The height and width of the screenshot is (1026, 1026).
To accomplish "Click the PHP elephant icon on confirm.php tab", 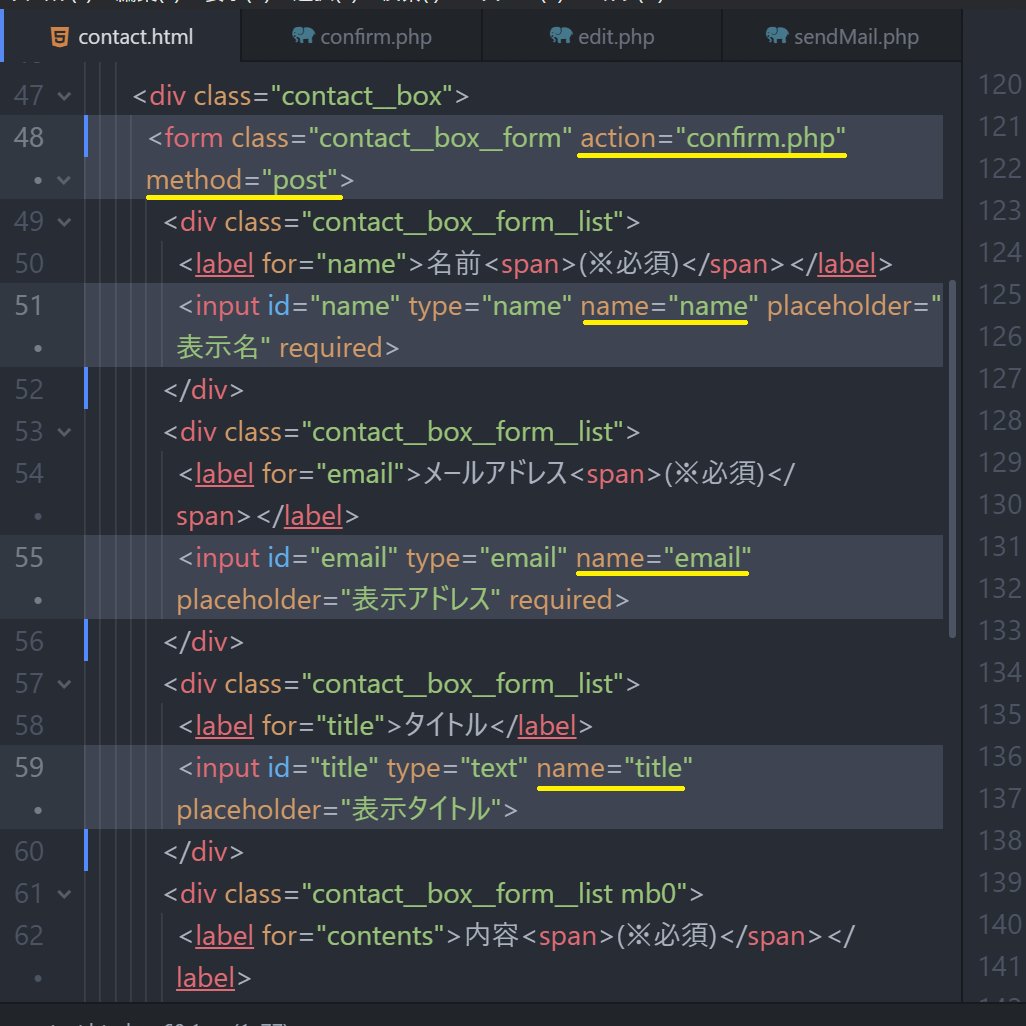I will pos(303,35).
